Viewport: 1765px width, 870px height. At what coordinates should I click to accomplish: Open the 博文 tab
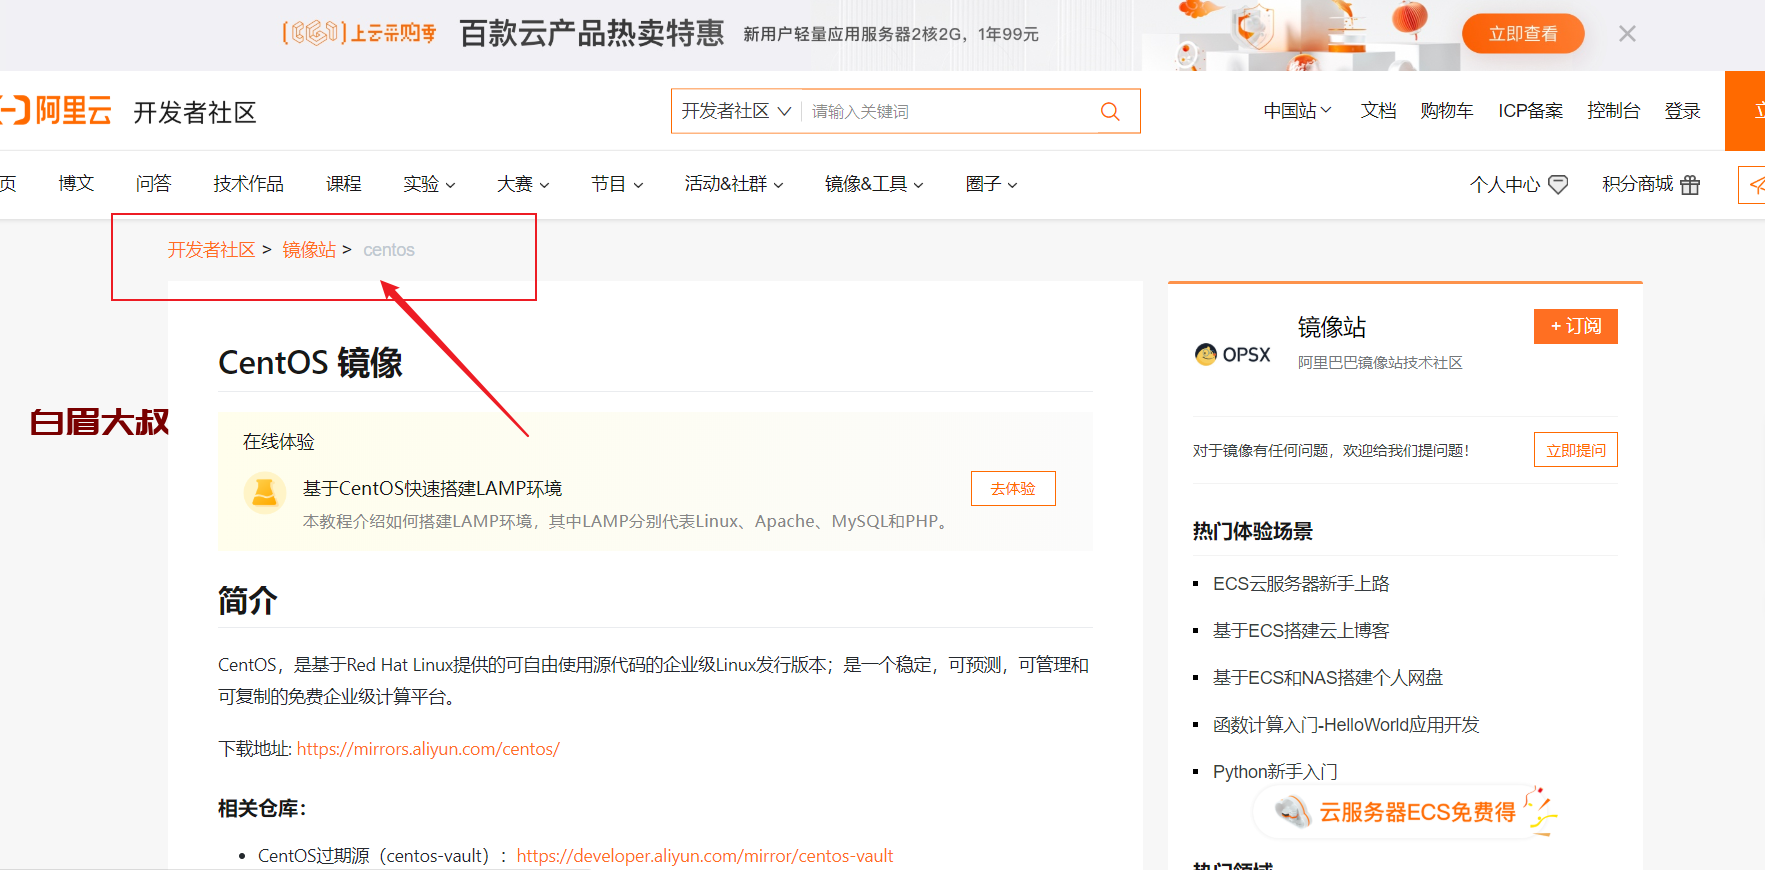[76, 184]
